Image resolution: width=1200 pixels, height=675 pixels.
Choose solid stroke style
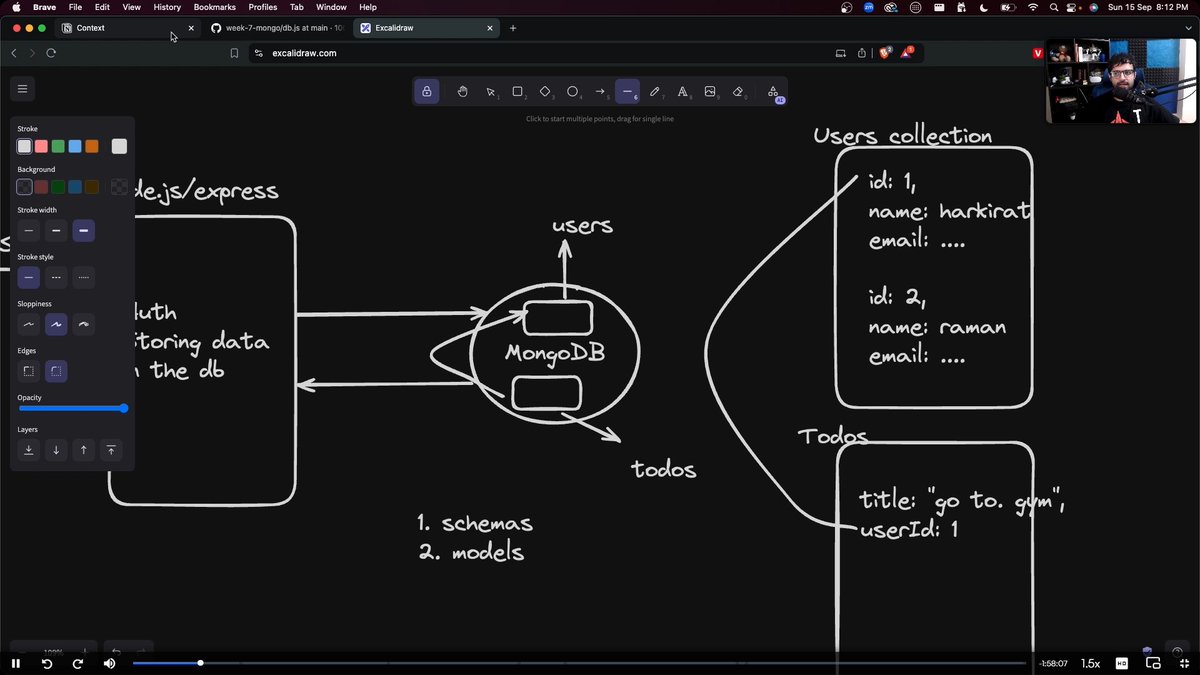29,277
